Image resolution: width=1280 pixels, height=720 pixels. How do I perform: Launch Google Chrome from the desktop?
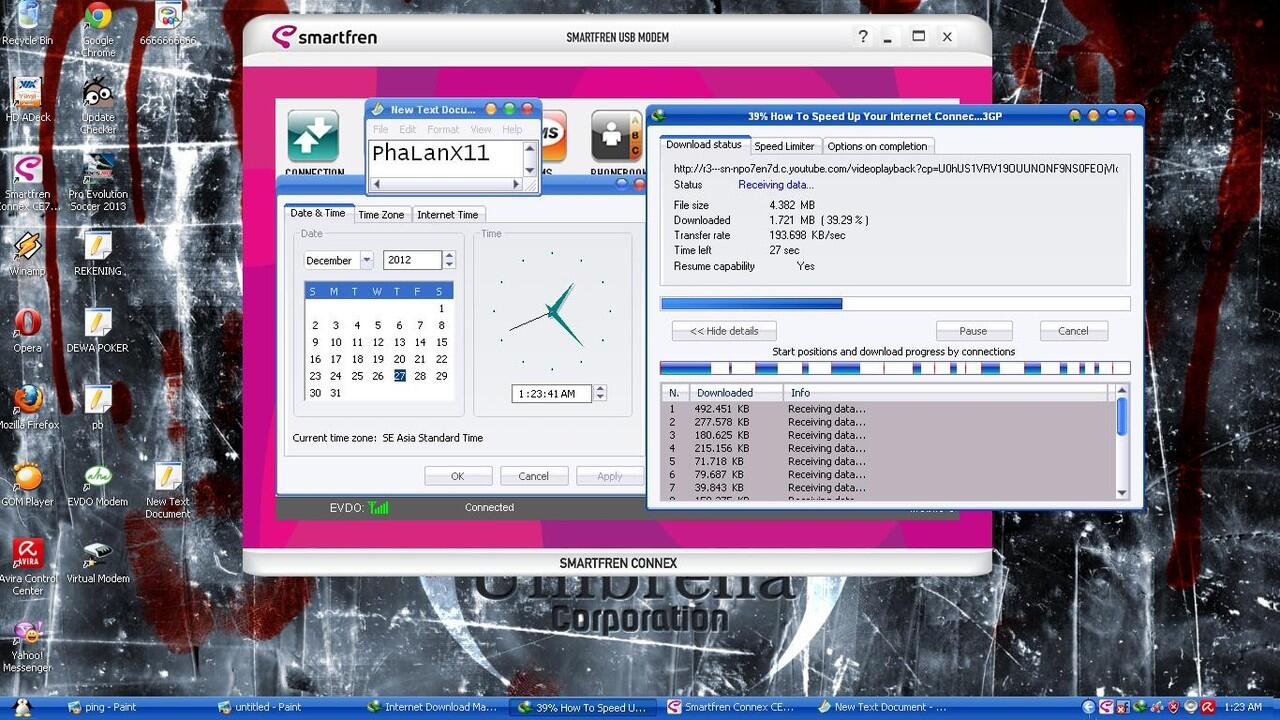tap(98, 28)
